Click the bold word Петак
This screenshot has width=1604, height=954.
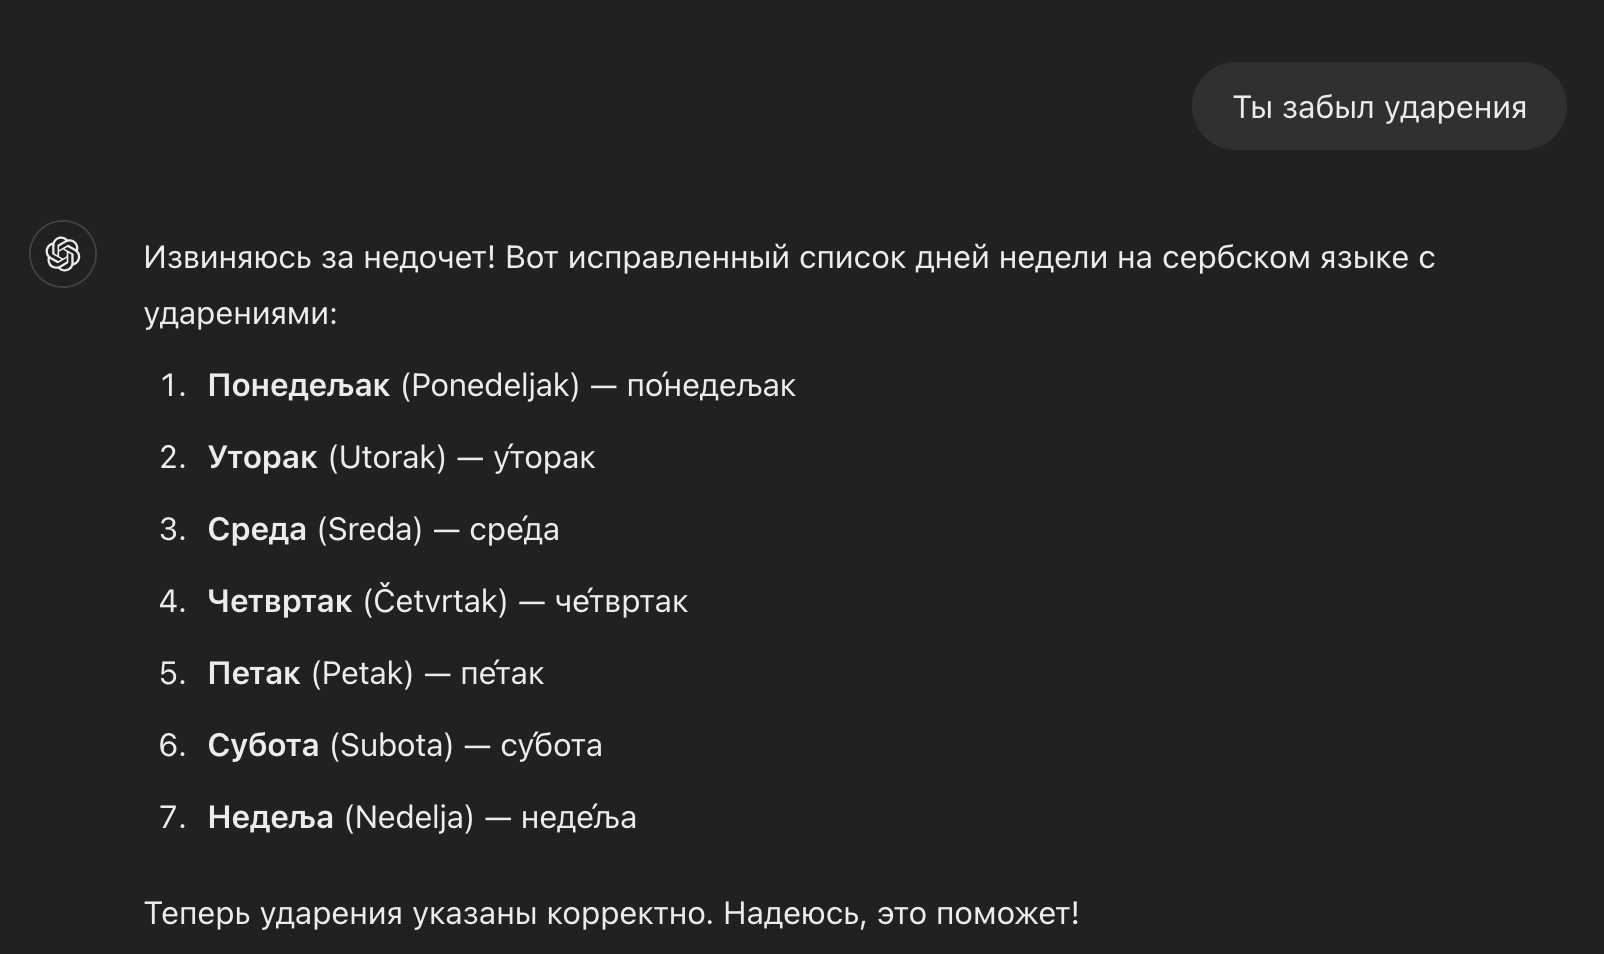(x=253, y=674)
